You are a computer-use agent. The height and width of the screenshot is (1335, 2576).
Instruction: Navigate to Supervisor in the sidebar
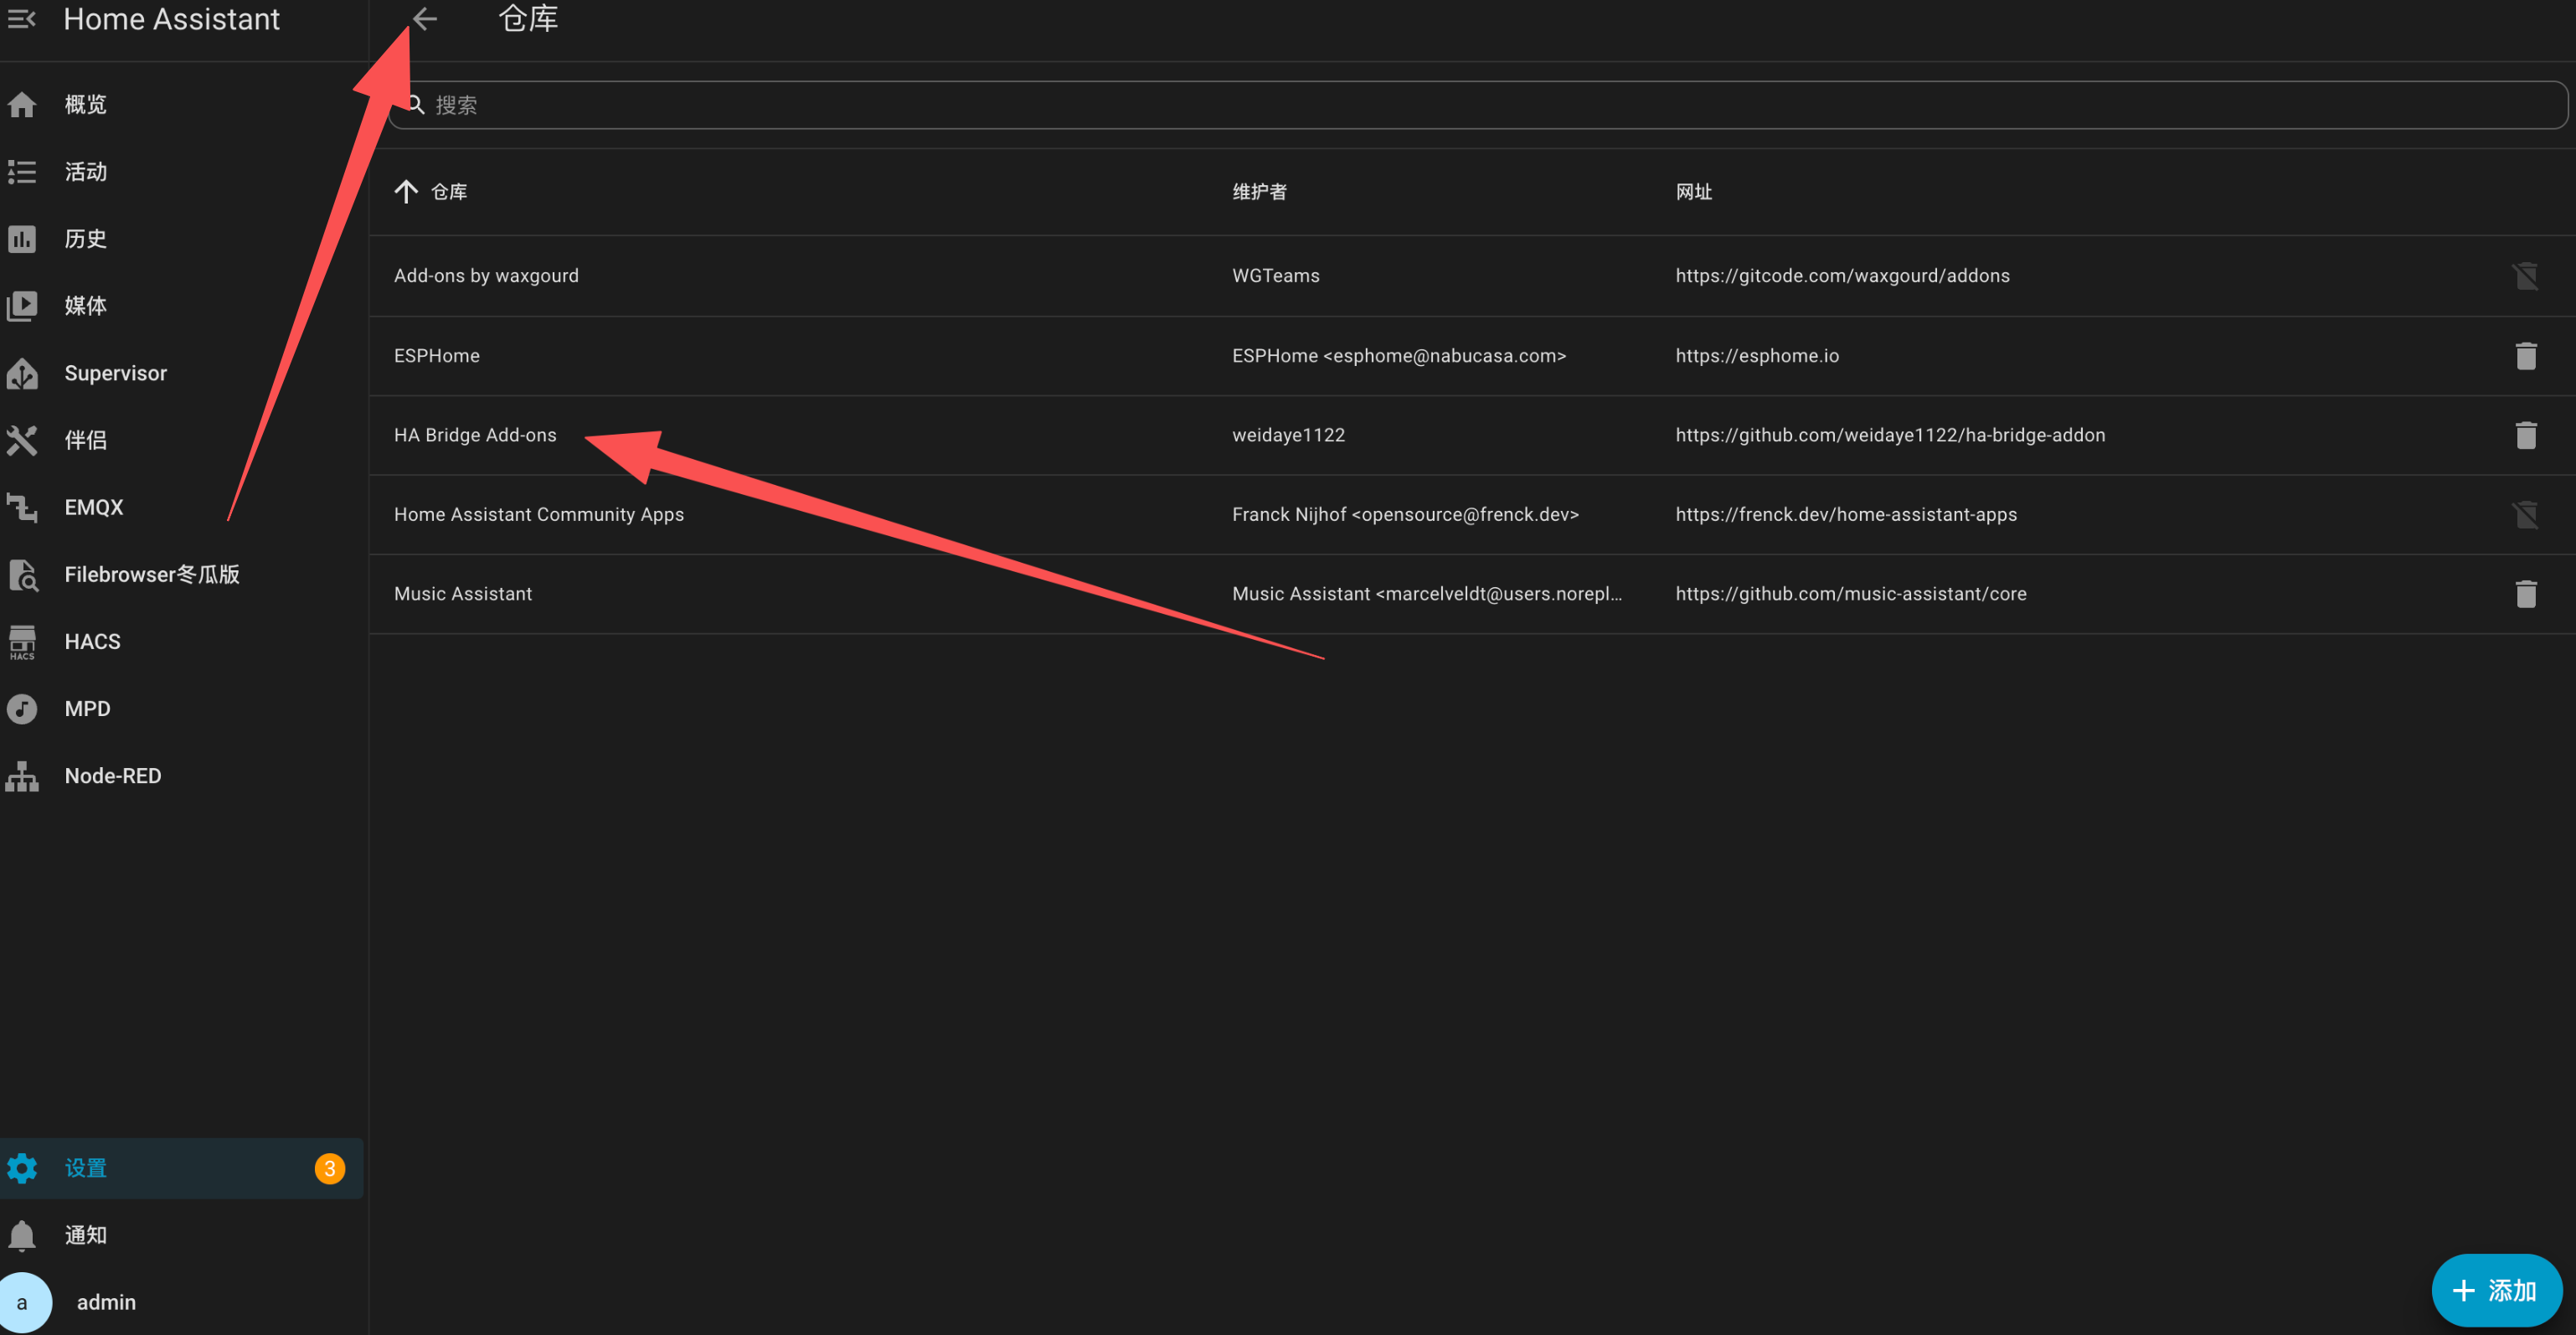(182, 373)
